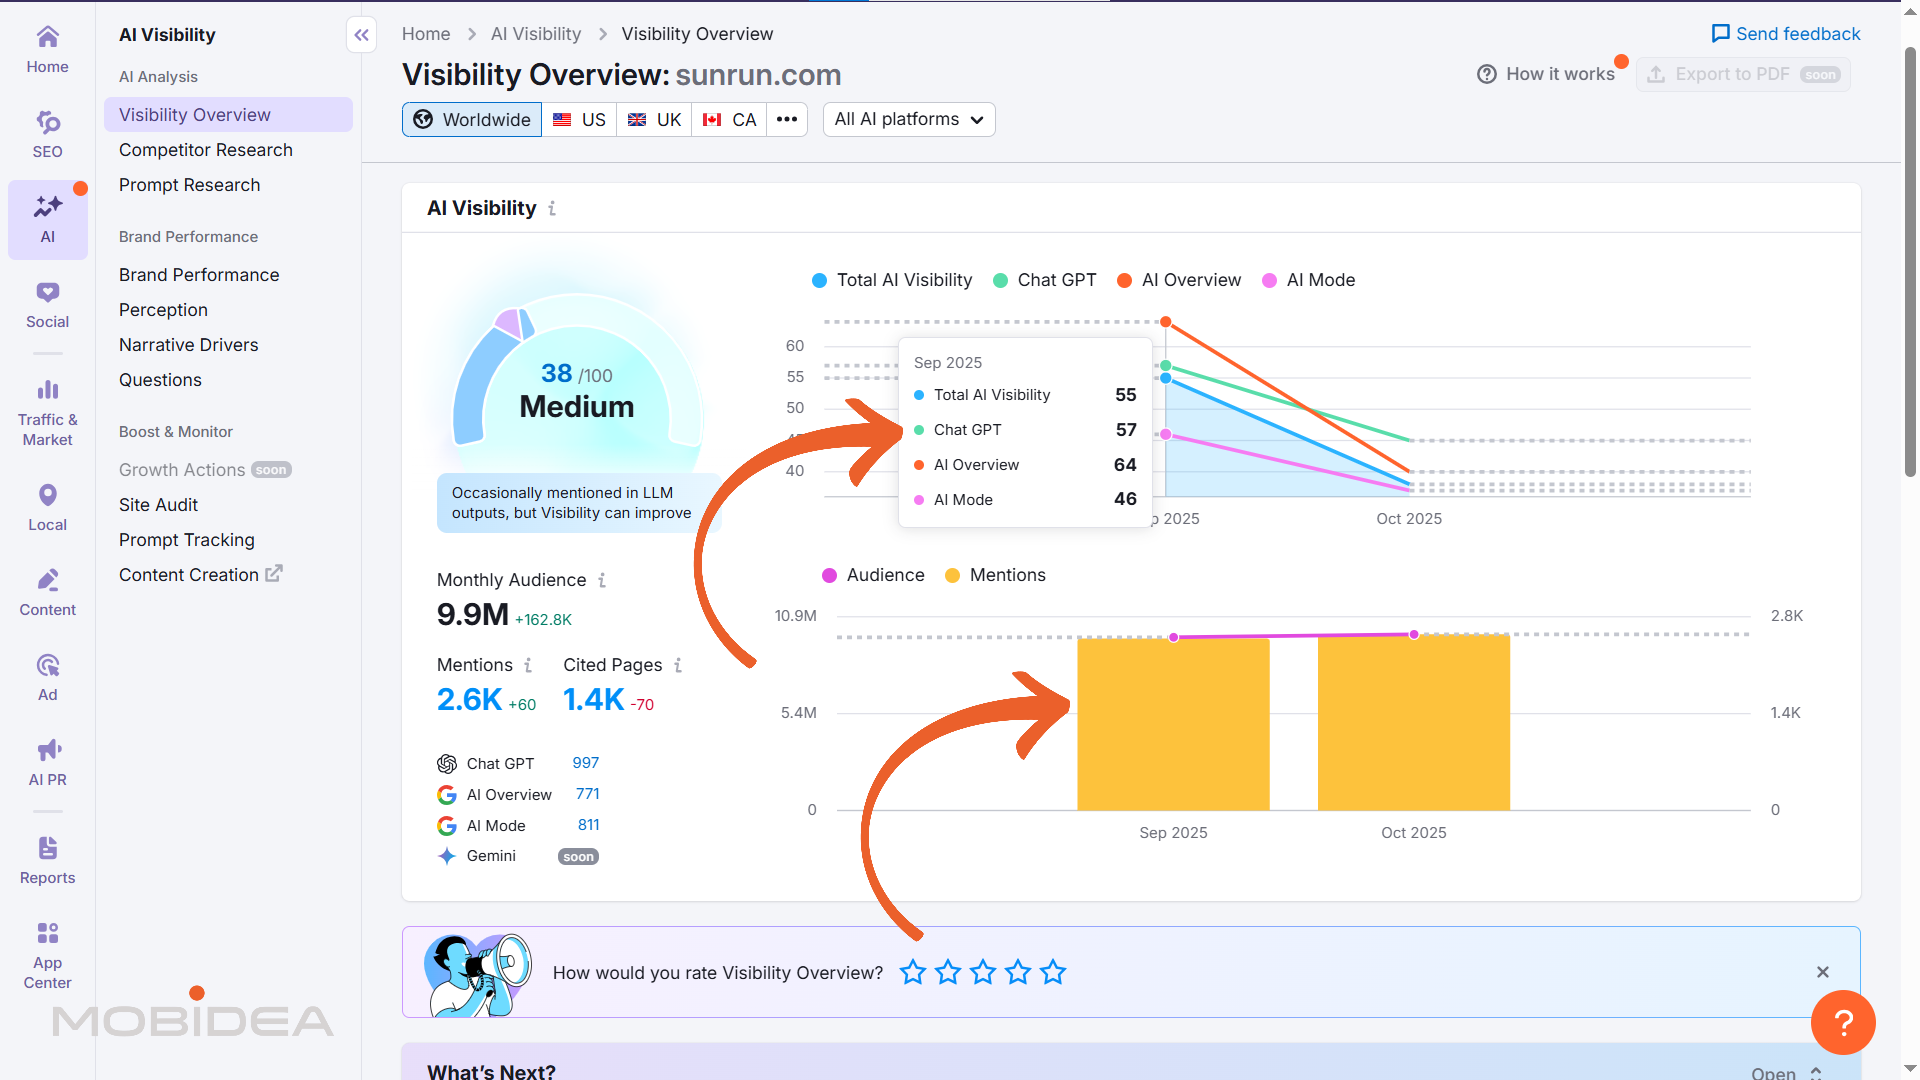Open the AI Visibility breadcrumb link
1920x1080 pixels.
pyautogui.click(x=535, y=33)
